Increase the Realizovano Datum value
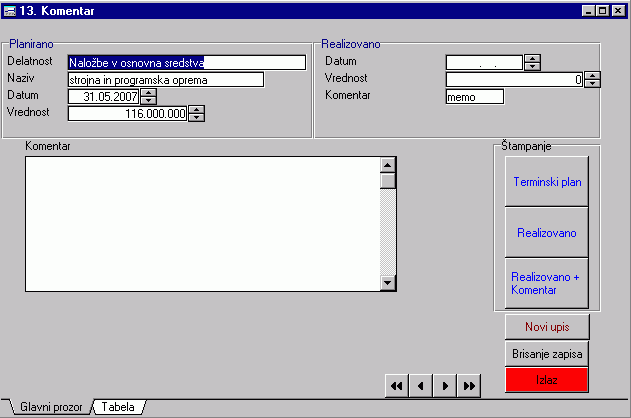The width and height of the screenshot is (631, 418). click(x=532, y=59)
